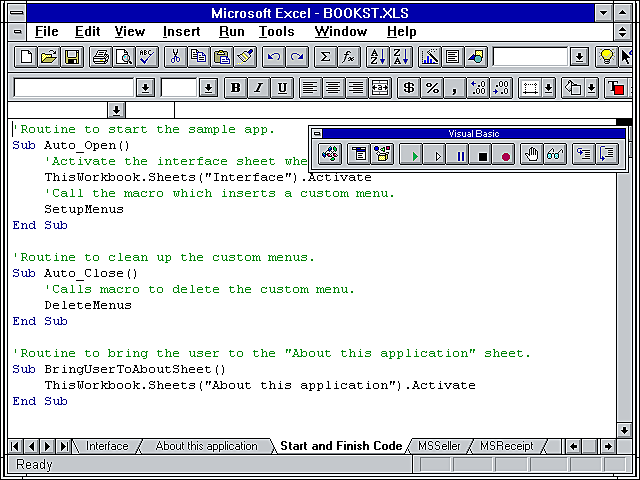Apply Currency Style with the dollar icon
The height and width of the screenshot is (480, 640).
point(409,87)
